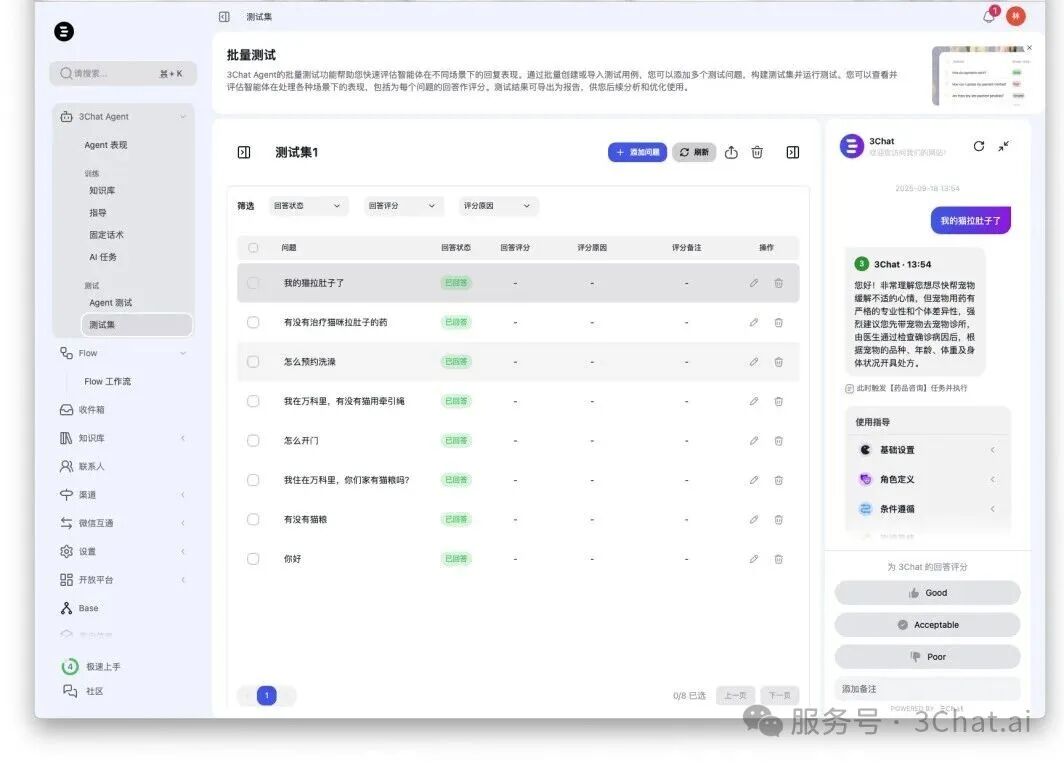Refresh the 3Chat conversation with the reload icon
This screenshot has height=764, width=1064.
978,146
